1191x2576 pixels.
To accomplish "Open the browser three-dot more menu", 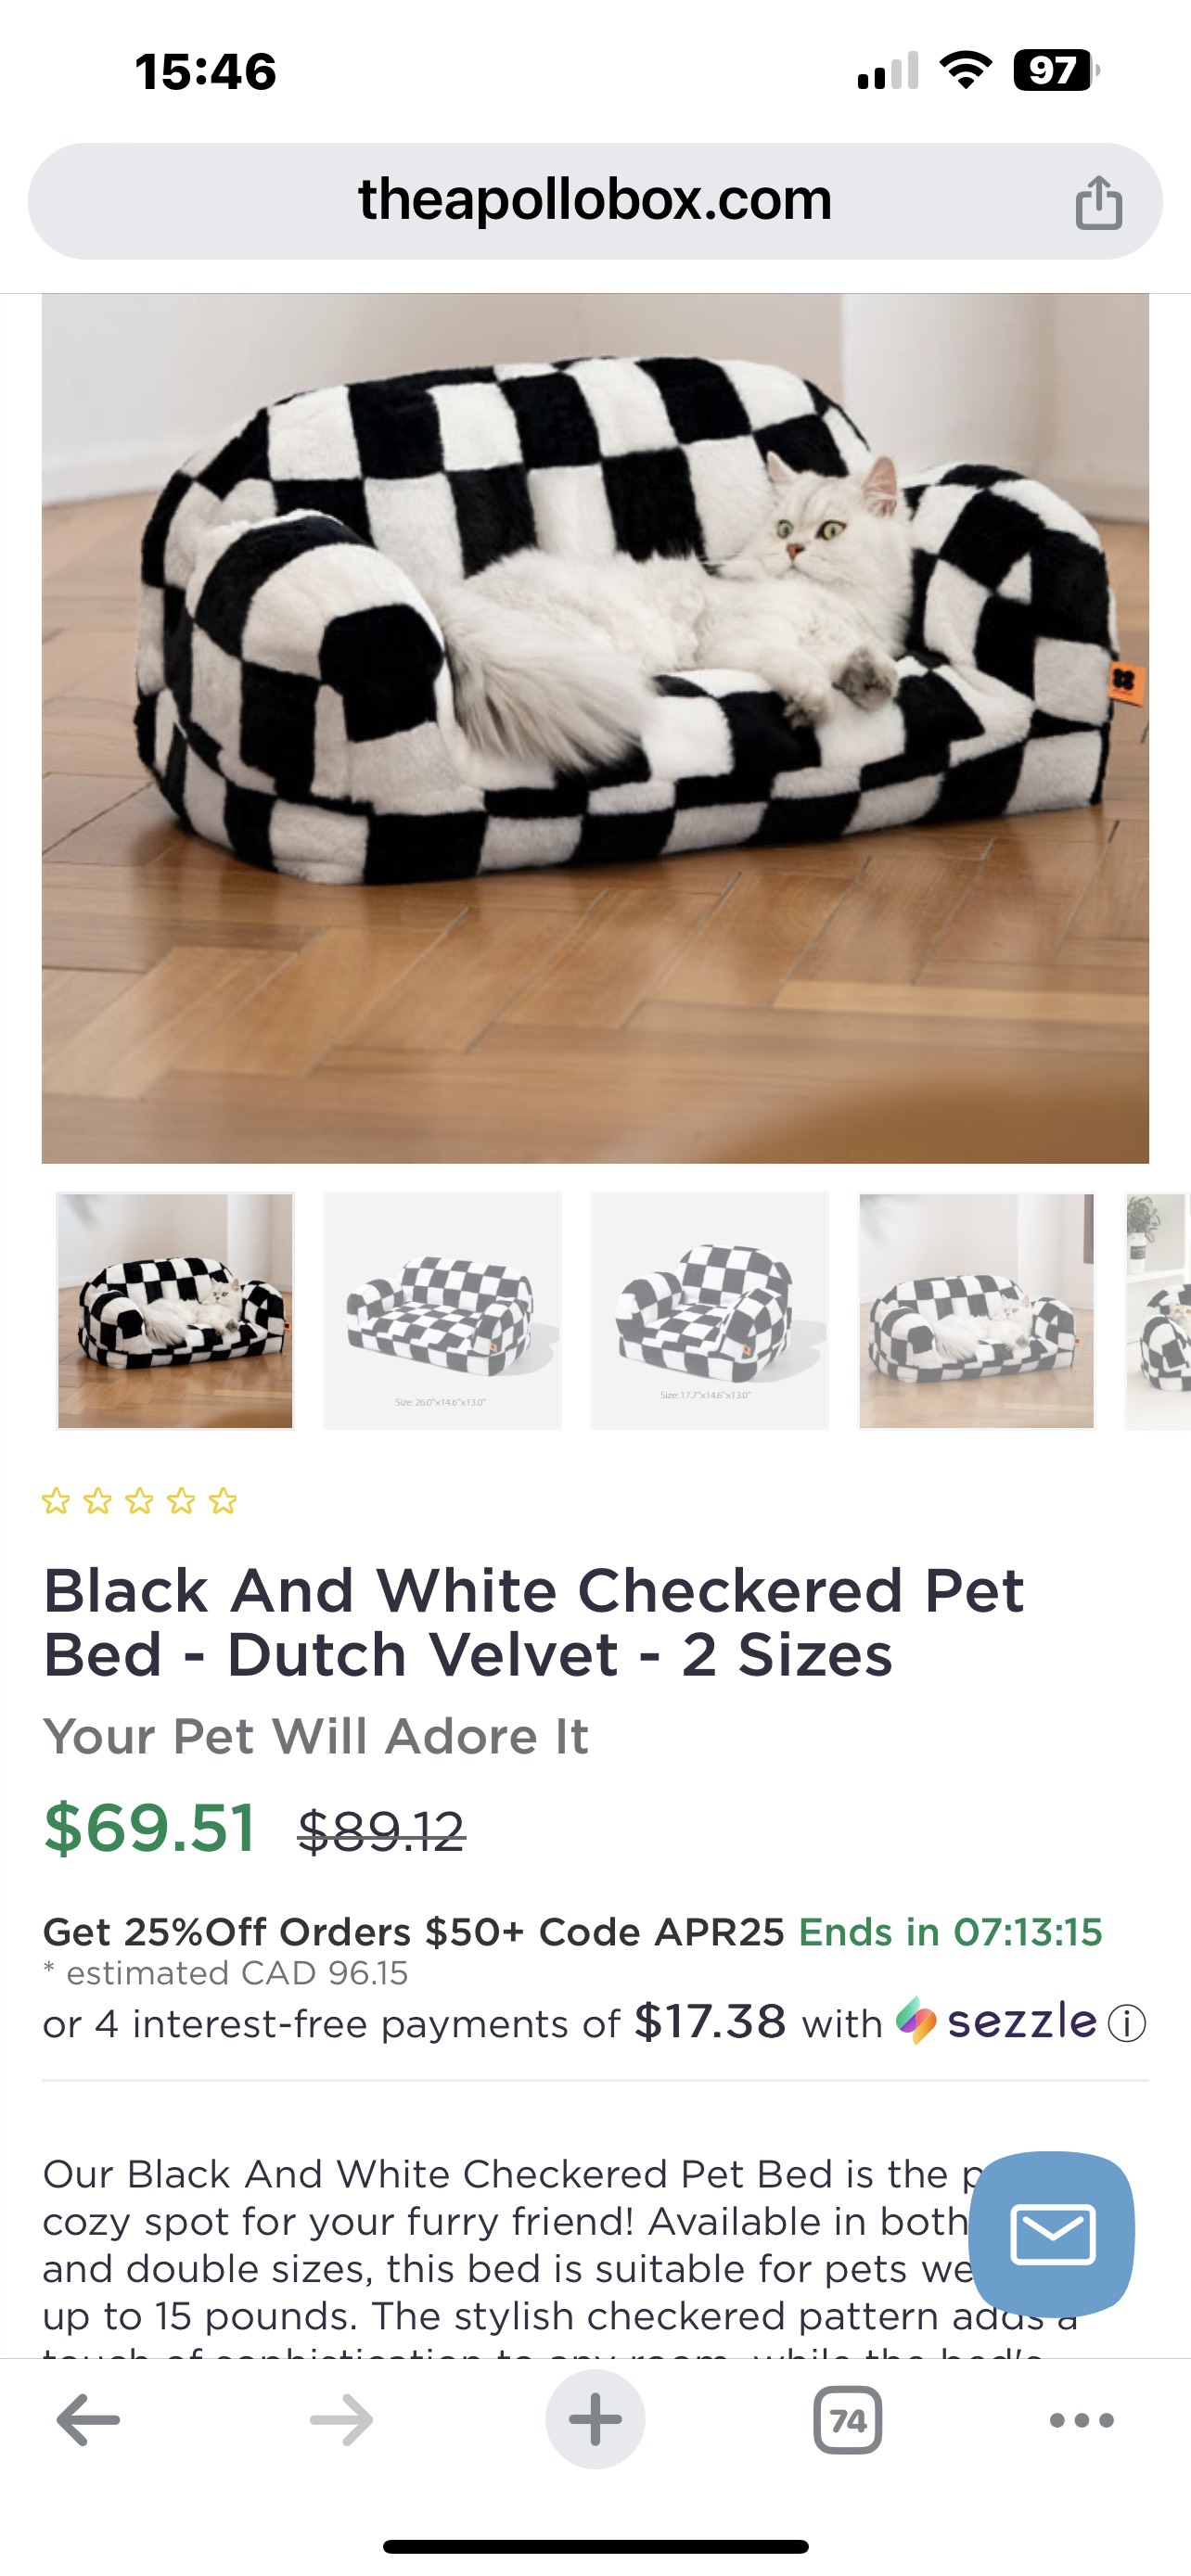I will pyautogui.click(x=1081, y=2420).
